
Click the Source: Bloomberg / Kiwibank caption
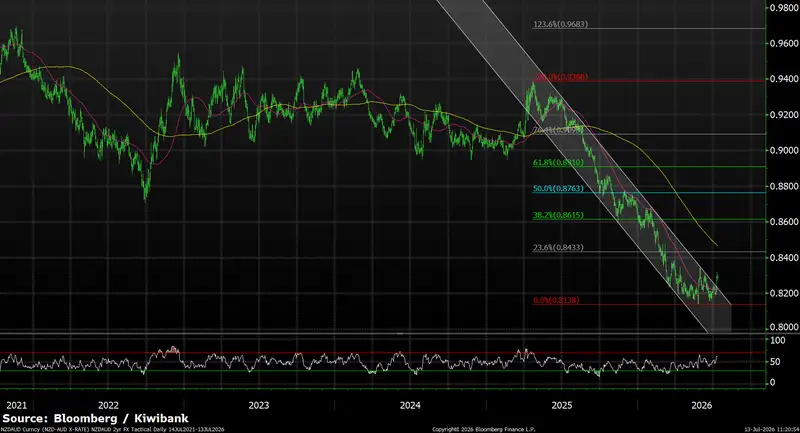pos(95,419)
